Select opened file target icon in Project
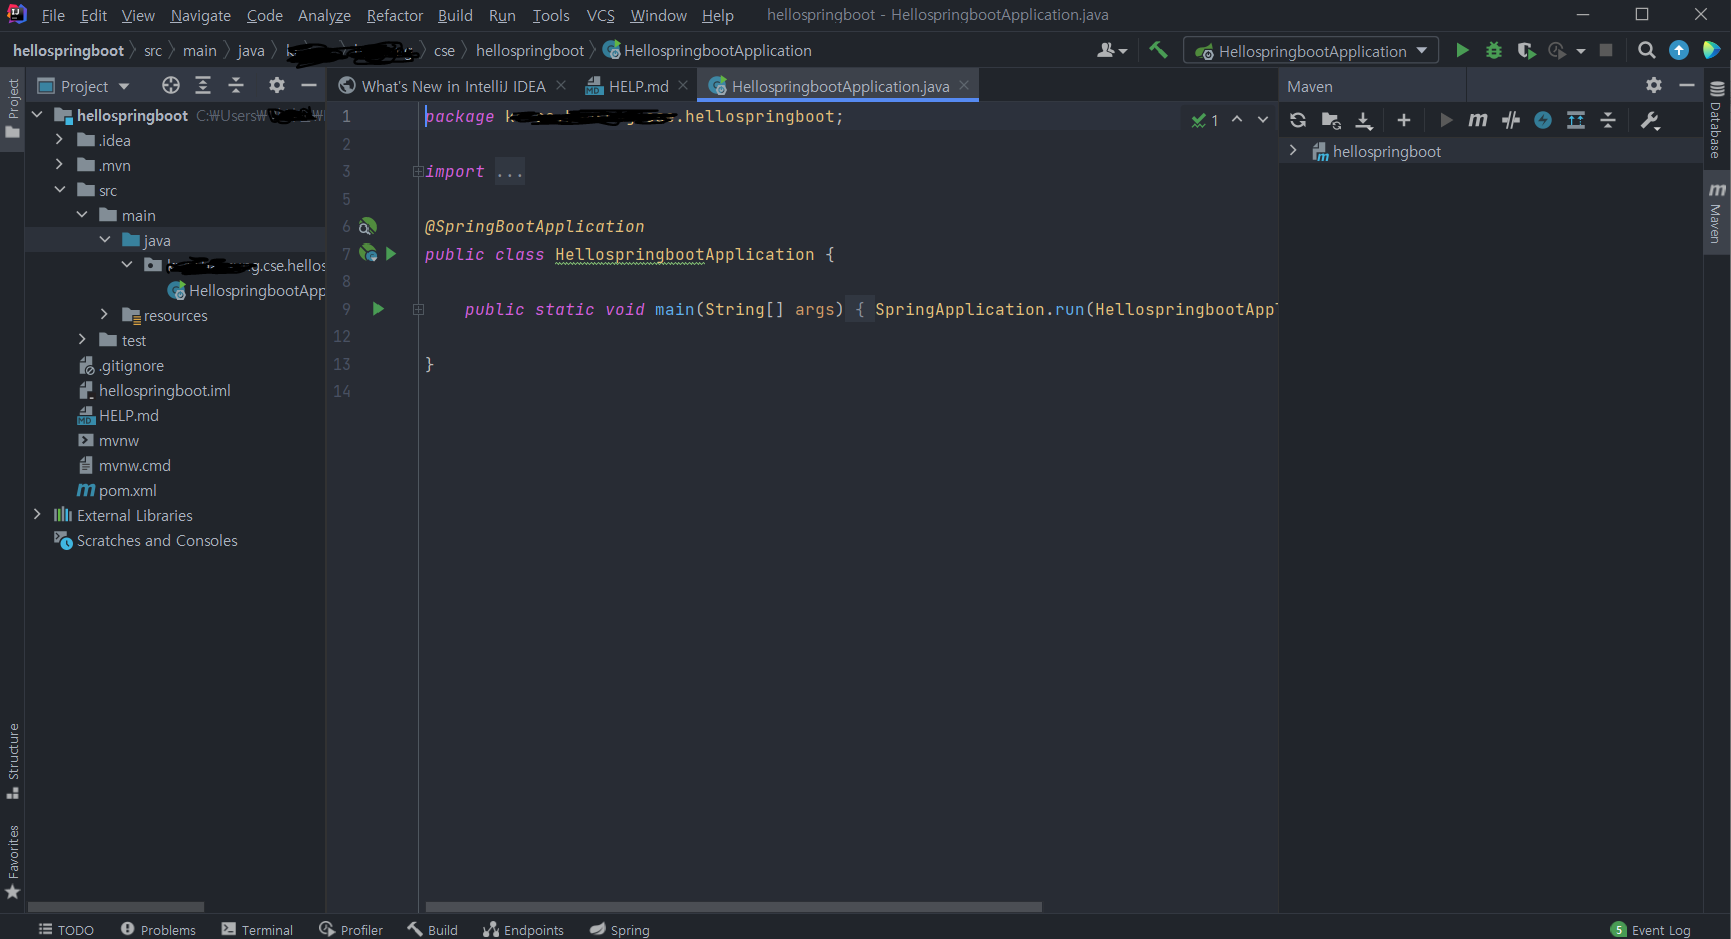Image resolution: width=1731 pixels, height=939 pixels. click(x=171, y=86)
